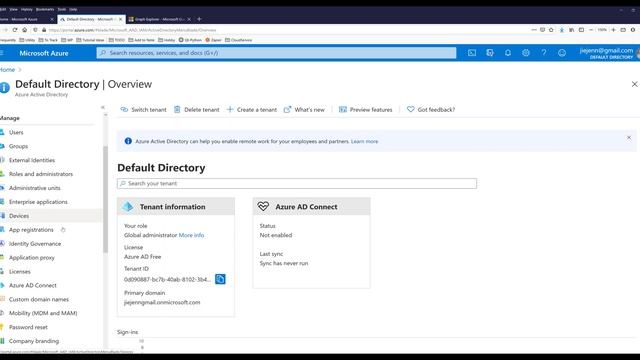Open Azure Cloud Shell from header
Viewport: 640px width, 360px height.
(x=472, y=53)
